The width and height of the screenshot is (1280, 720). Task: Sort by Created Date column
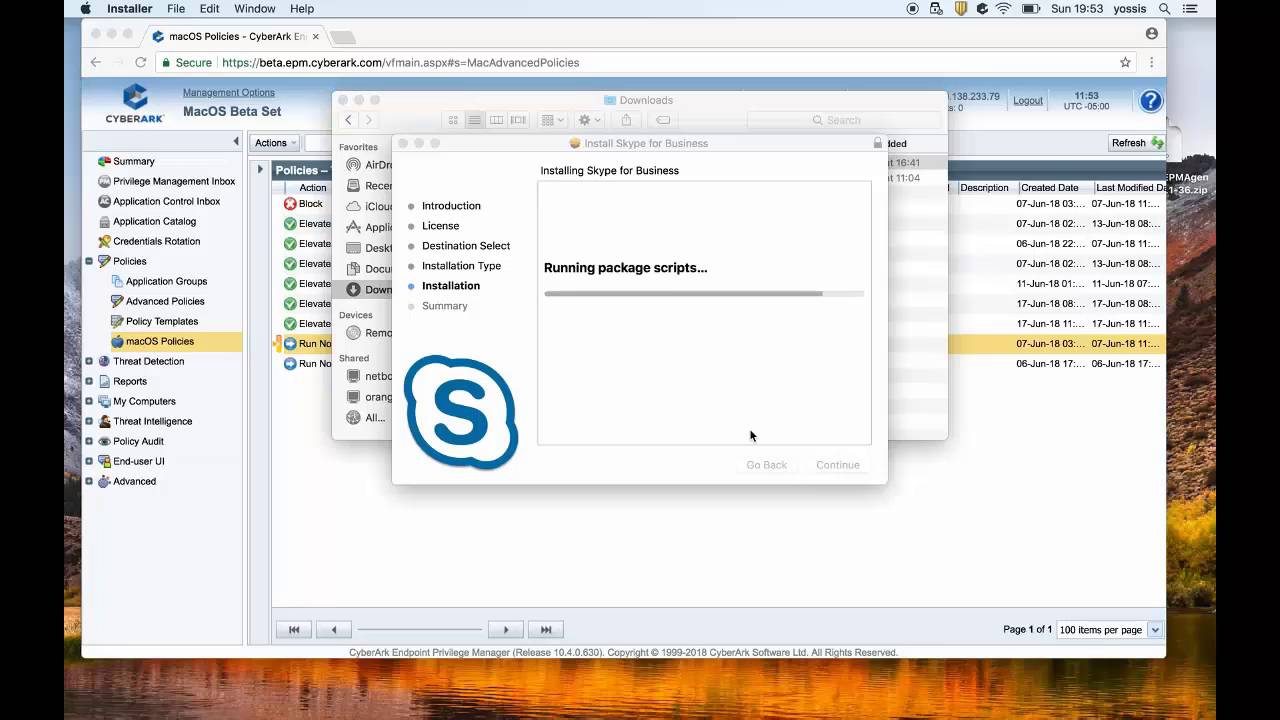point(1049,187)
